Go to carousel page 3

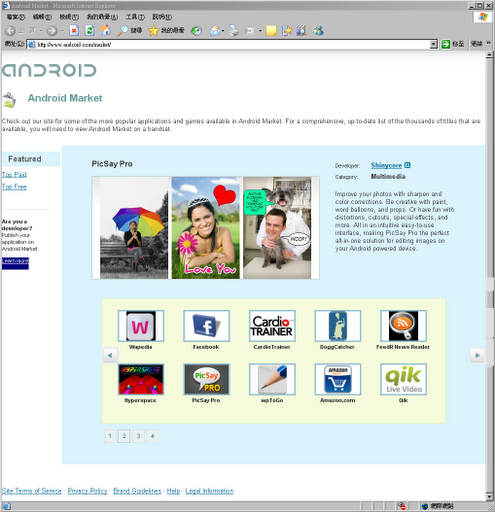[138, 436]
